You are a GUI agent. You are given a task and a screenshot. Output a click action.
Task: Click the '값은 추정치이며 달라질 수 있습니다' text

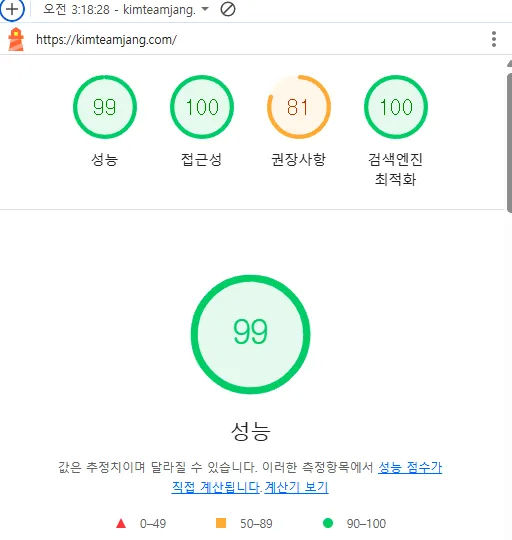[x=158, y=467]
